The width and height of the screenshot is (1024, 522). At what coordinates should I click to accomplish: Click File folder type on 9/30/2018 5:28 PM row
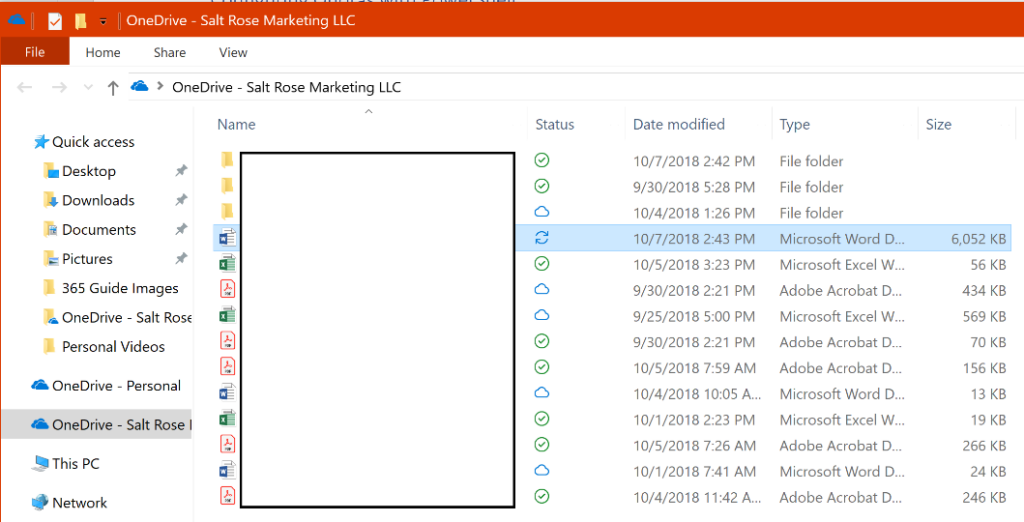click(811, 187)
